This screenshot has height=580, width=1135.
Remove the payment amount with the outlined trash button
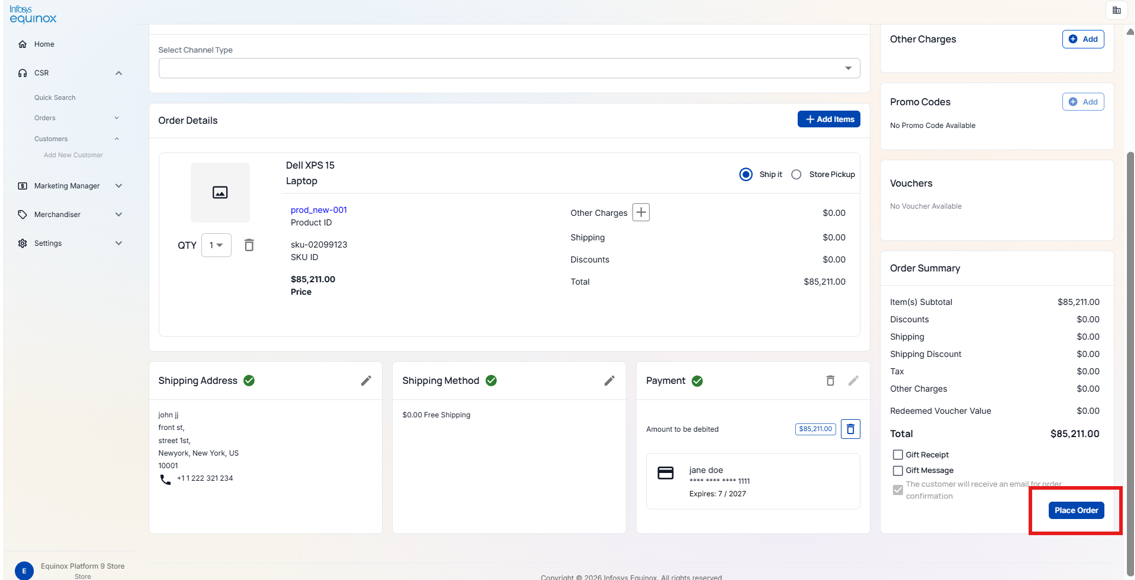click(x=851, y=429)
